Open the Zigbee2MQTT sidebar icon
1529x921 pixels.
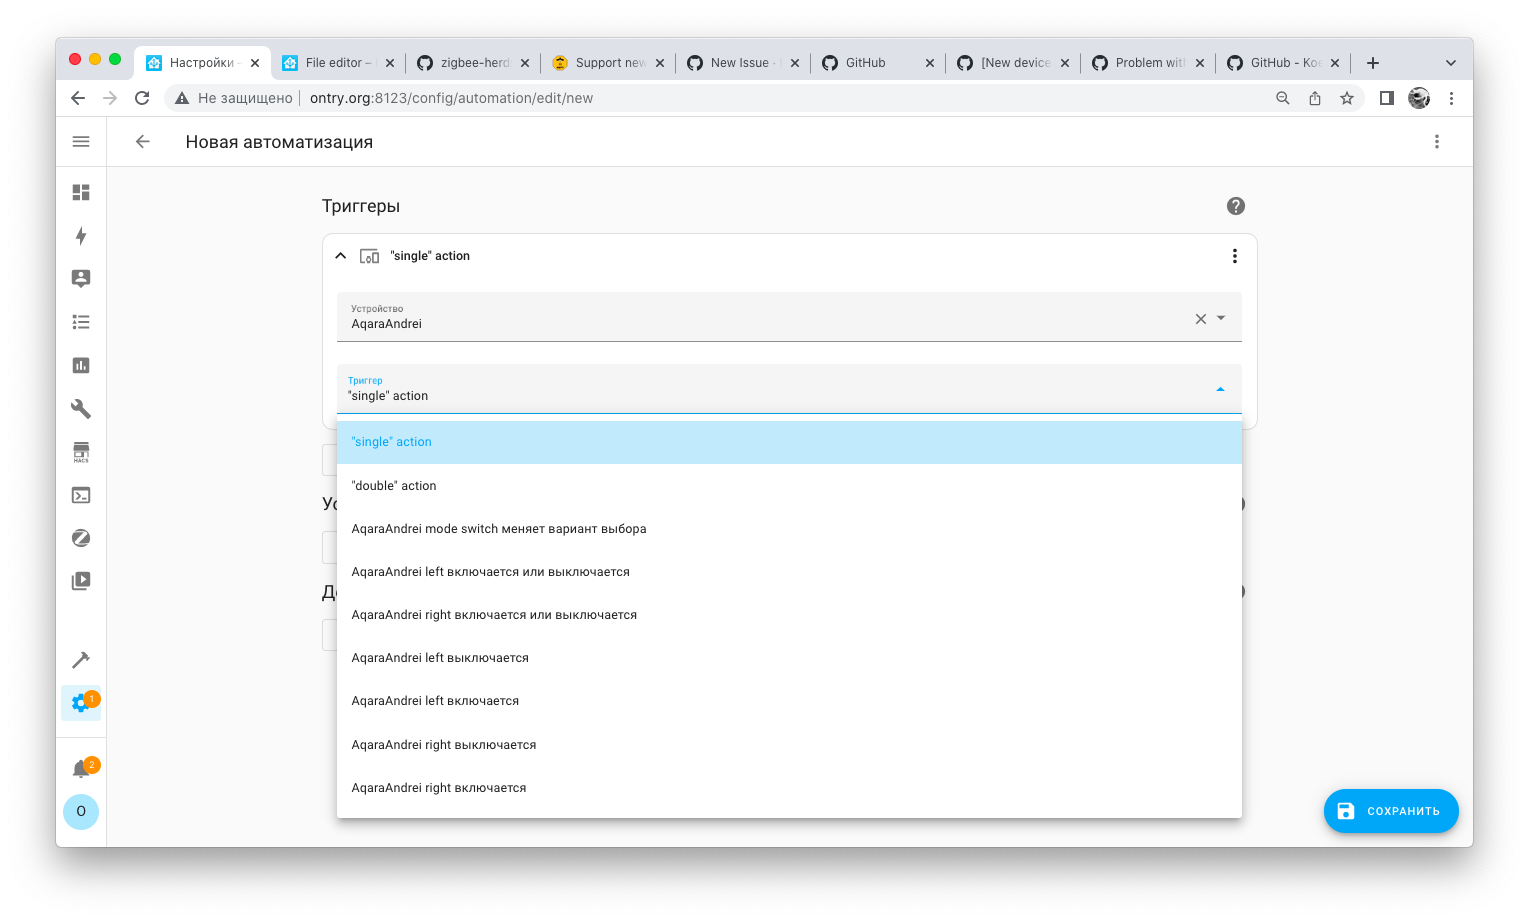(81, 538)
